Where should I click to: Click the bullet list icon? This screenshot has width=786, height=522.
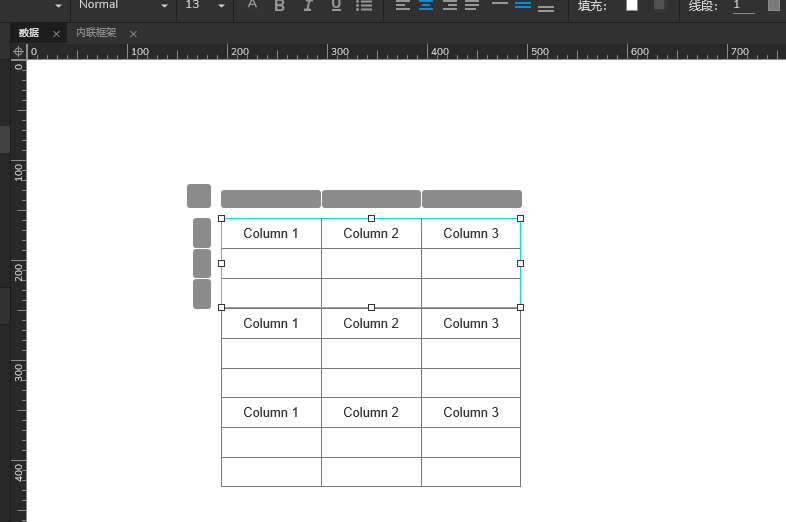point(364,6)
